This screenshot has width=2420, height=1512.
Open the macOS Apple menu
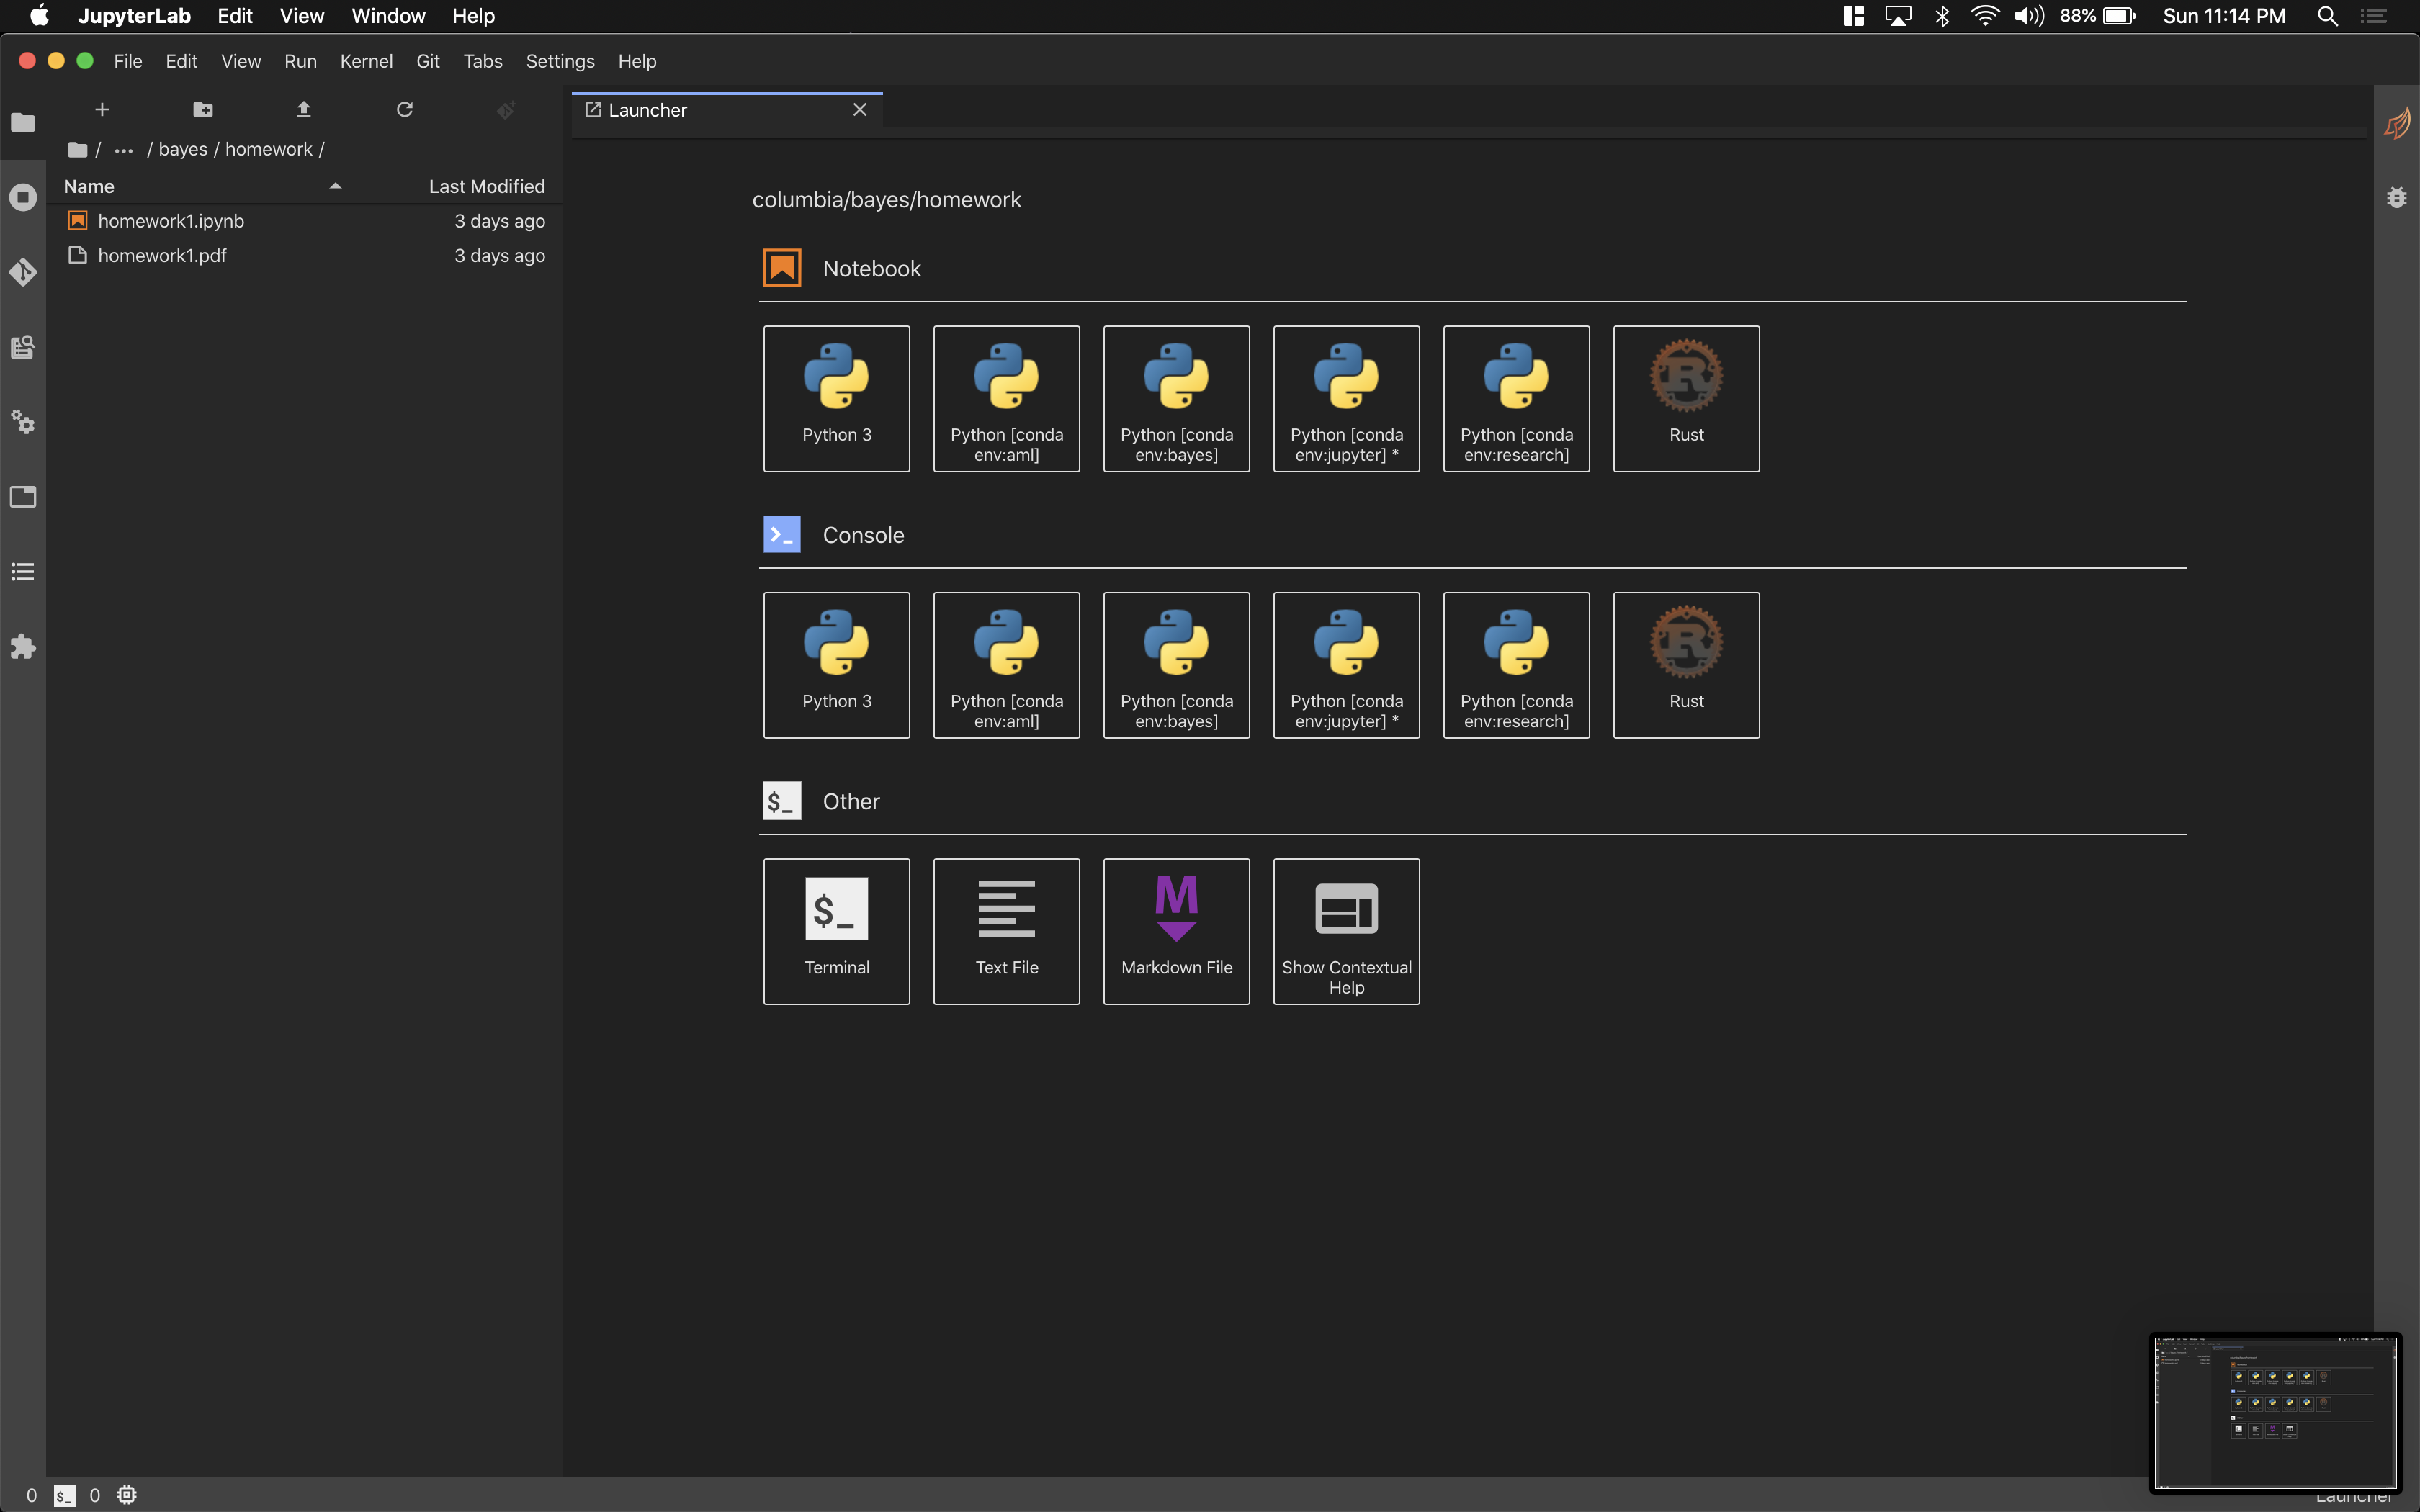39,16
